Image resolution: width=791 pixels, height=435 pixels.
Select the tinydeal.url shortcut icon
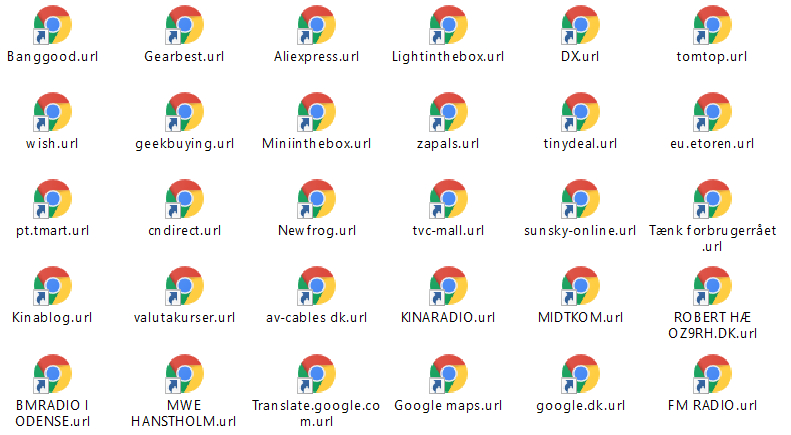tap(580, 112)
